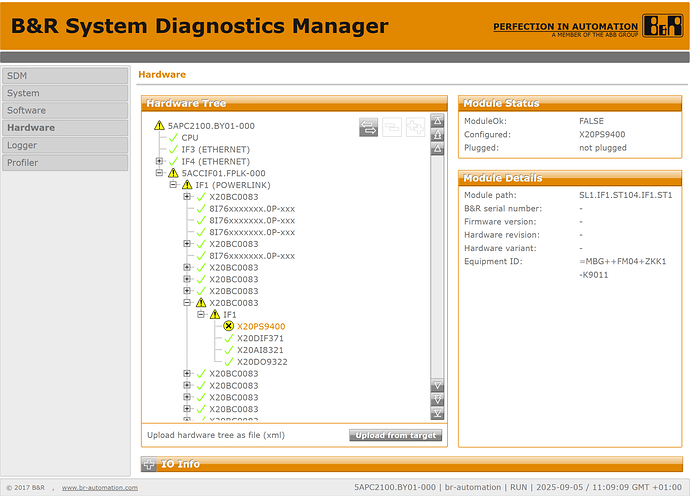Click the Hardware Tree scrollbar track
690x496 pixels.
click(437, 267)
